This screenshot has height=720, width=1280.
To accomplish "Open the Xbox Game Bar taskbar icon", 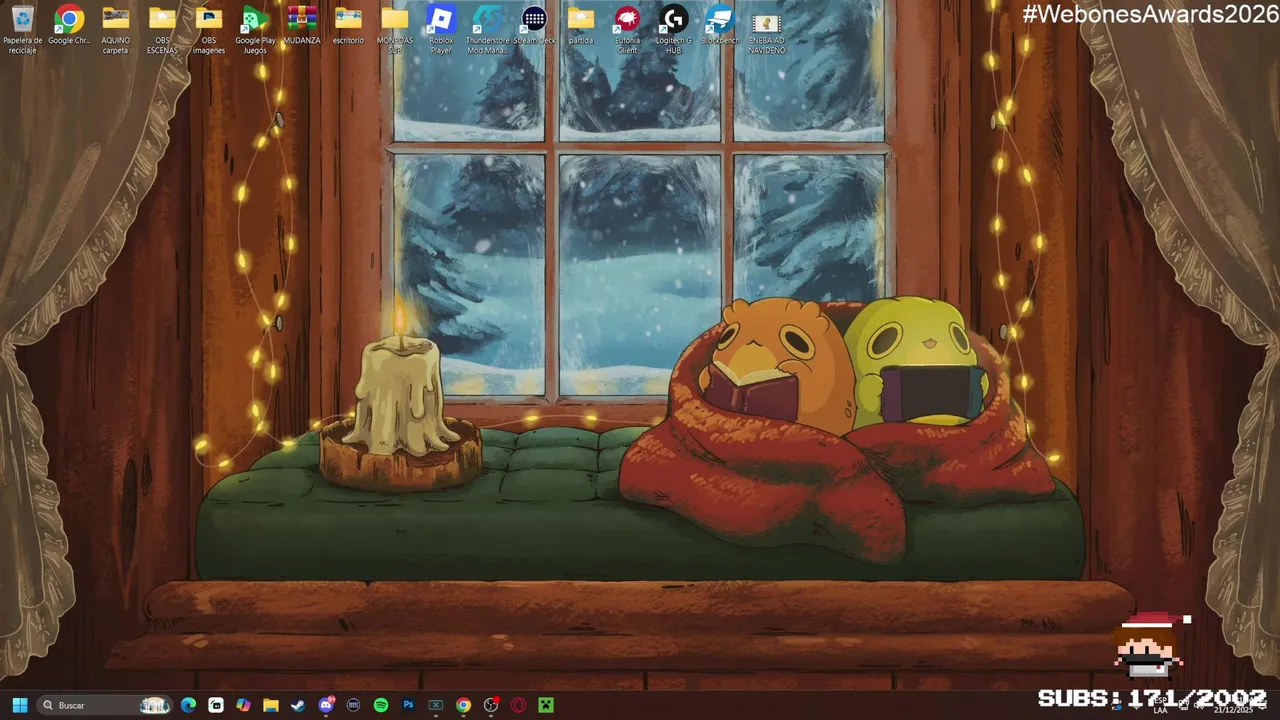I will (x=436, y=705).
